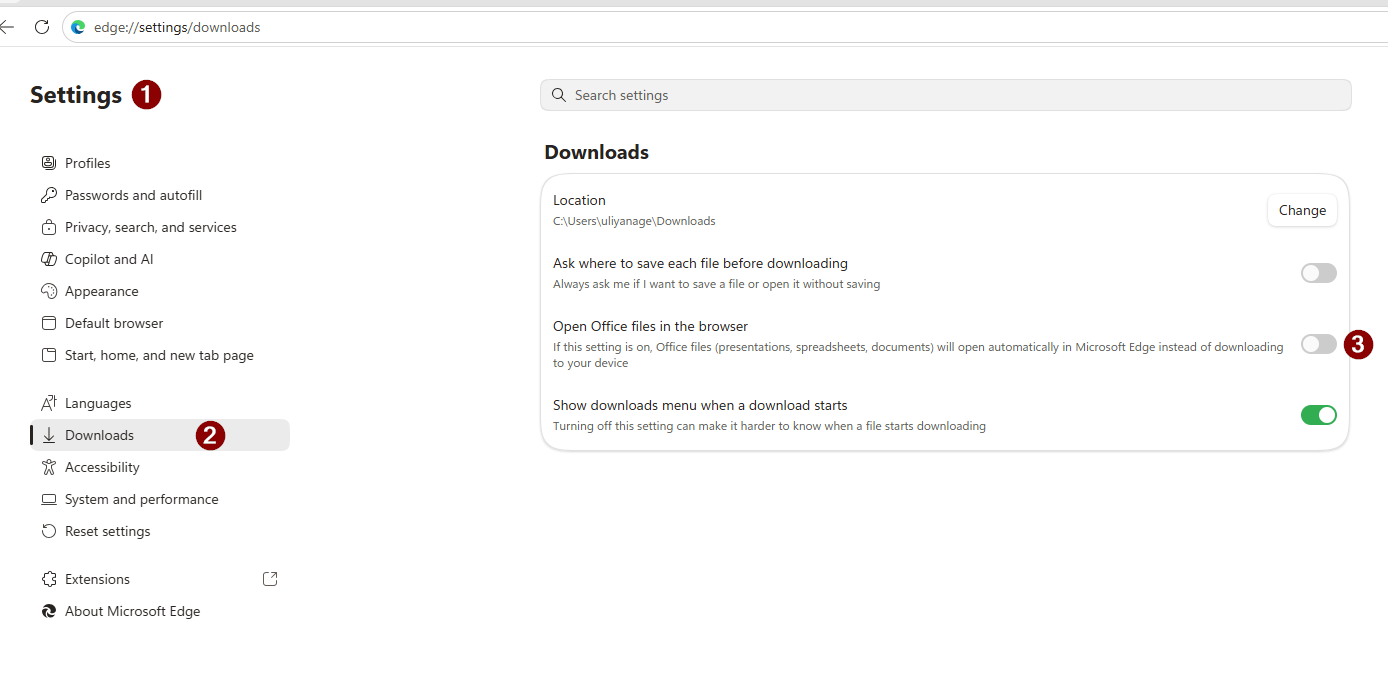Open the Profiles settings section
The image size is (1388, 678).
[x=160, y=163]
